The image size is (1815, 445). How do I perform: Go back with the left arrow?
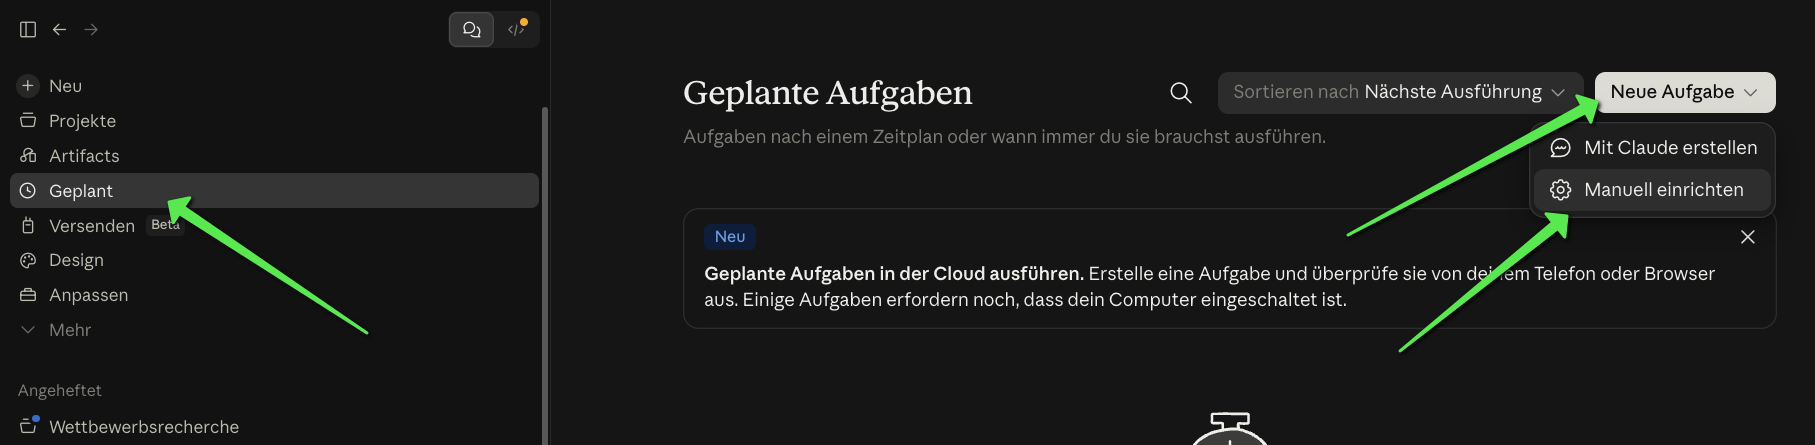point(60,30)
